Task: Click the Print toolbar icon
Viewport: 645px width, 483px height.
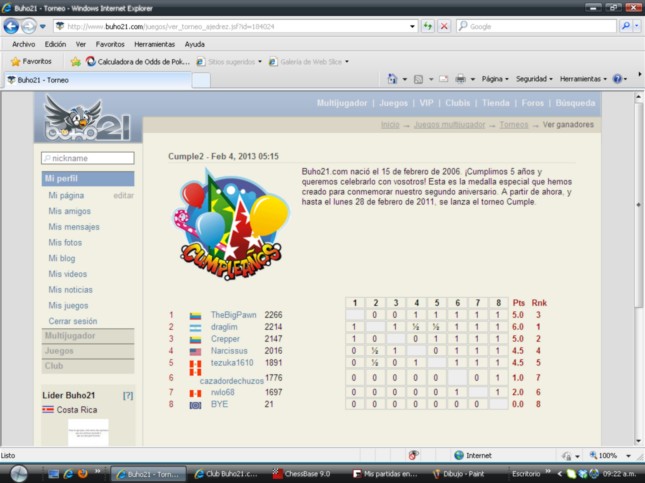Action: (x=460, y=79)
